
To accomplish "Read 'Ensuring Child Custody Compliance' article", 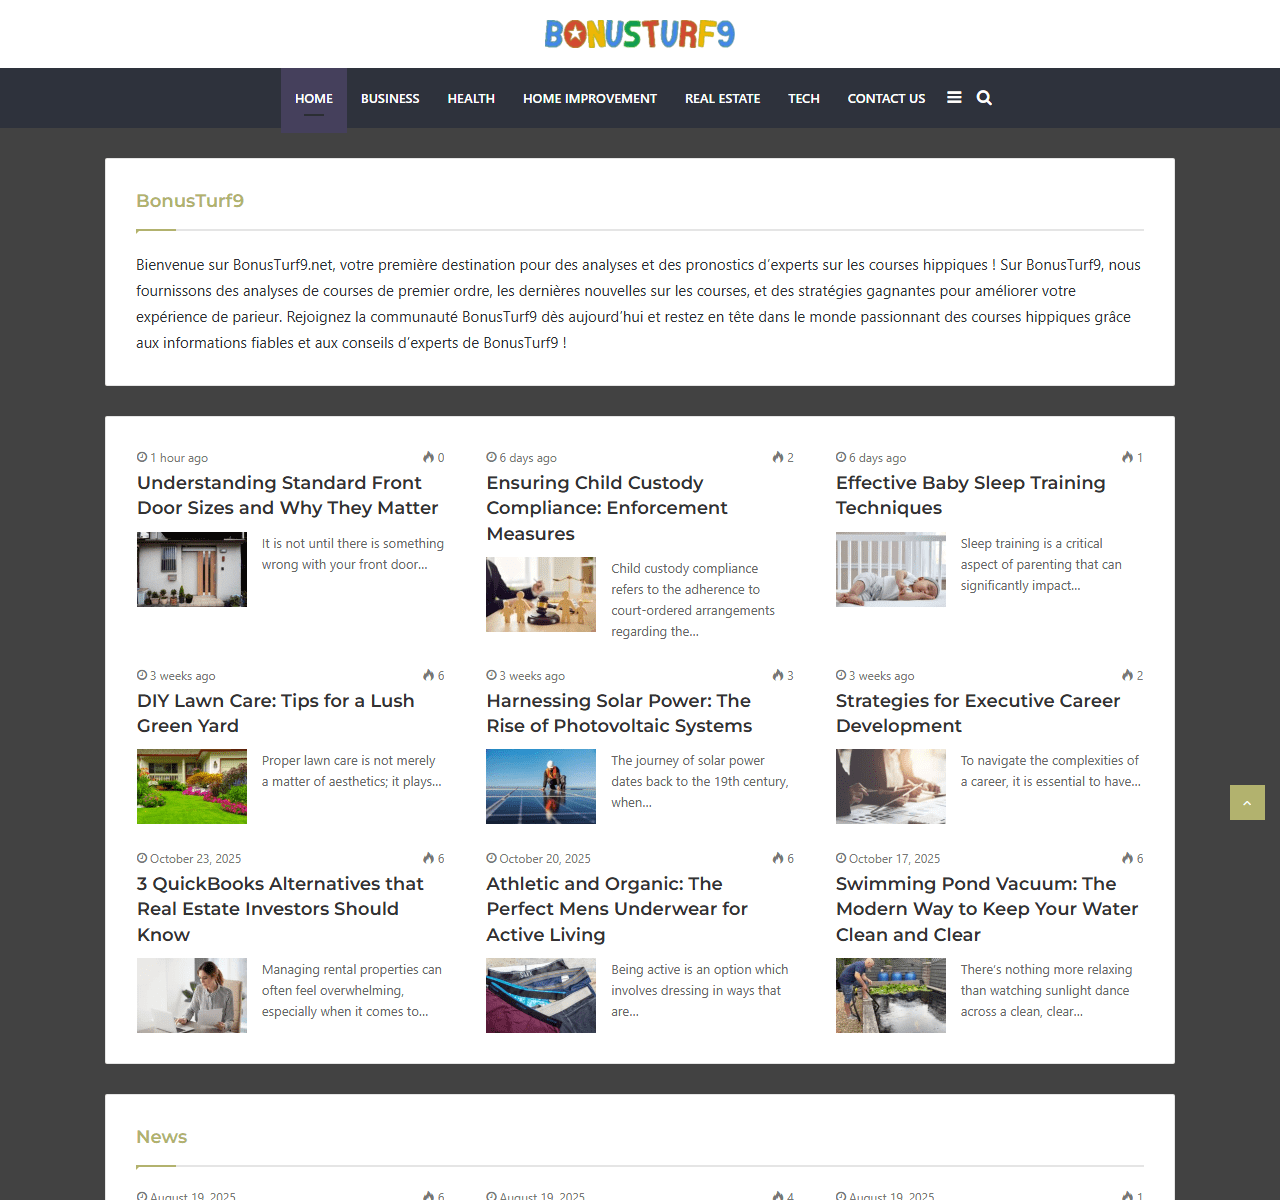I will tap(606, 508).
